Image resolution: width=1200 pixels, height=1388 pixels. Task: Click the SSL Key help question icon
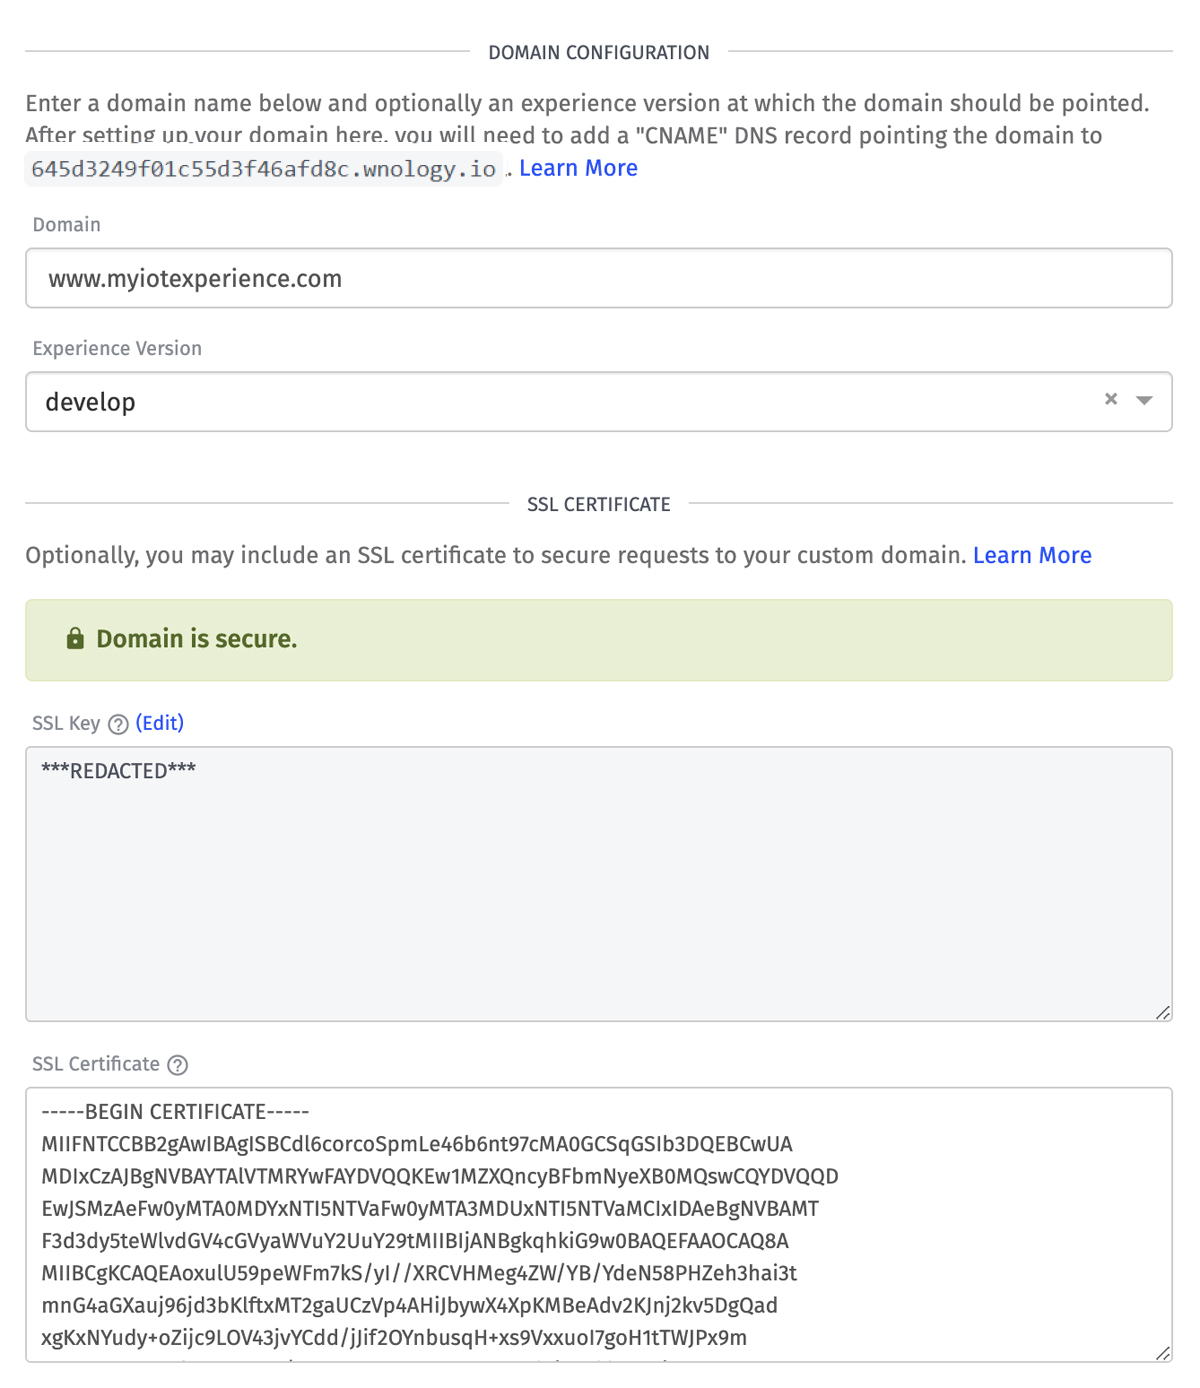point(118,724)
